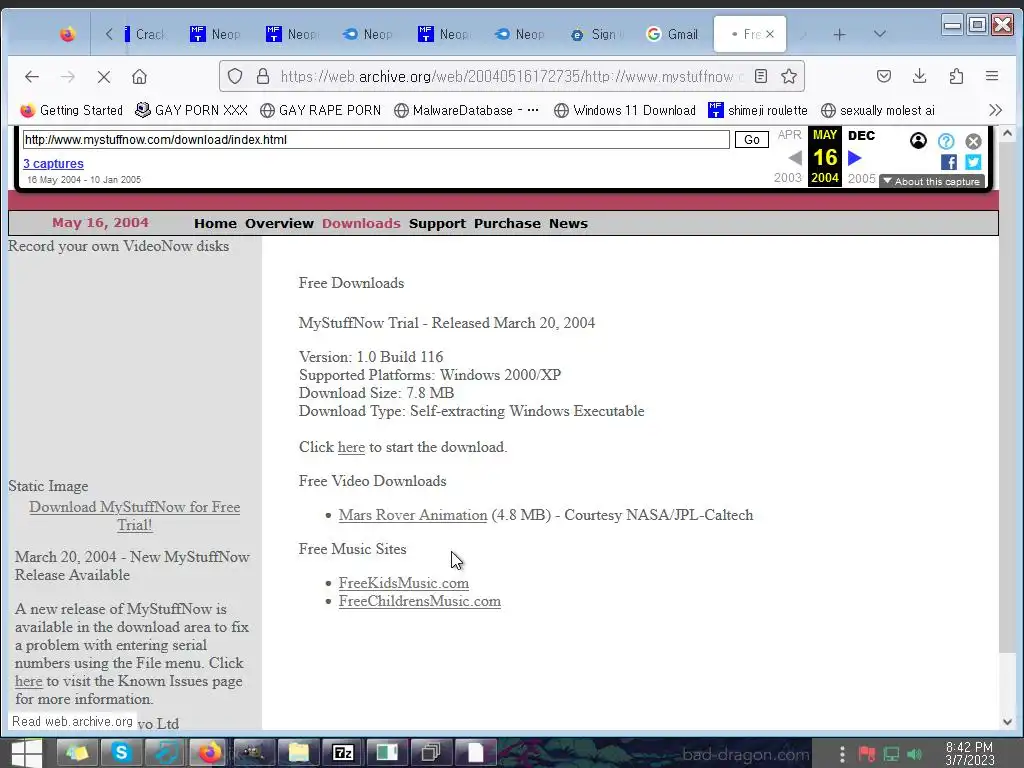Open the Pocket save icon

[884, 76]
